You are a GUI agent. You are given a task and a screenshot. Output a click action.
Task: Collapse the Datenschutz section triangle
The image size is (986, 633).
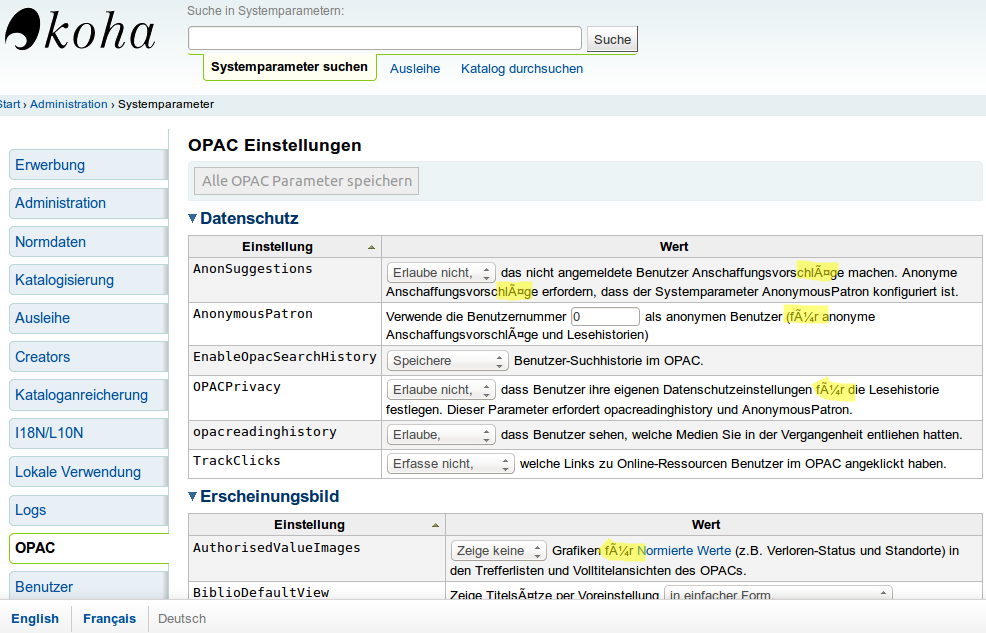(193, 218)
